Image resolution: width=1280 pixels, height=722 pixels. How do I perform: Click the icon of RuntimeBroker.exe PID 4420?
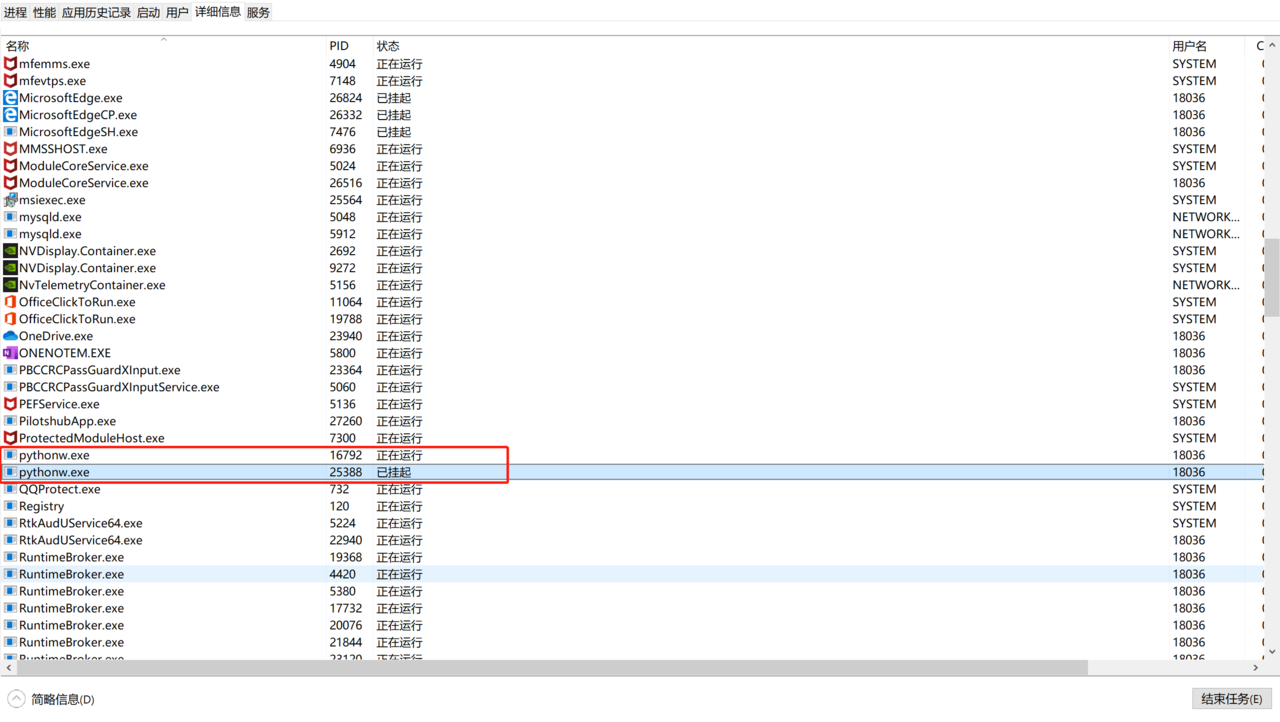[x=10, y=574]
